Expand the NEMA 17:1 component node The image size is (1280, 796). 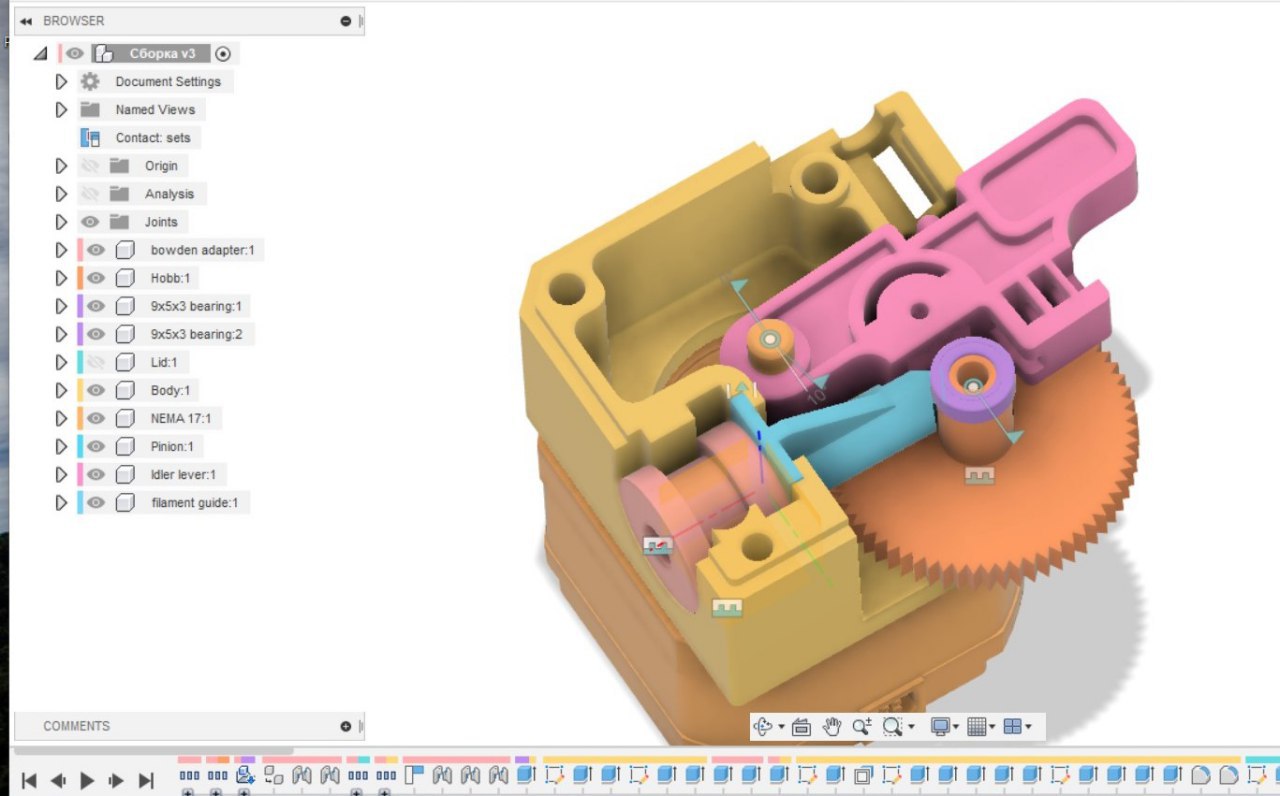pyautogui.click(x=61, y=418)
